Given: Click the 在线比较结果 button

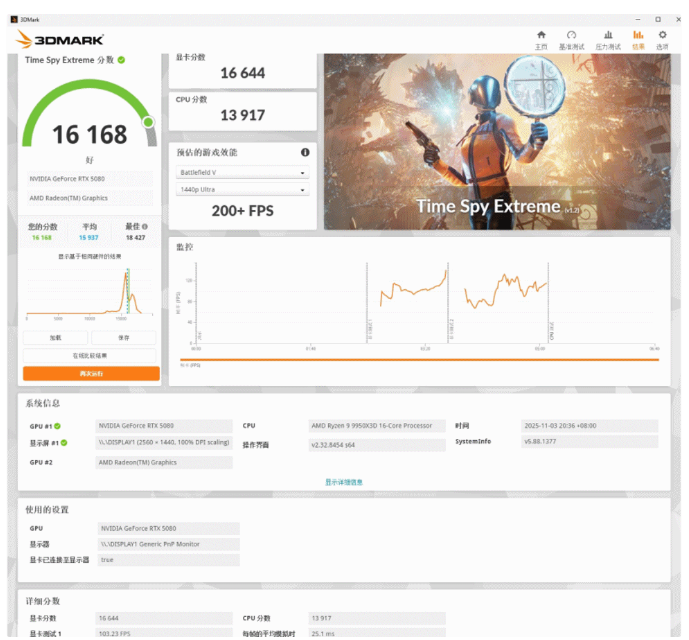Looking at the screenshot, I should pyautogui.click(x=90, y=356).
